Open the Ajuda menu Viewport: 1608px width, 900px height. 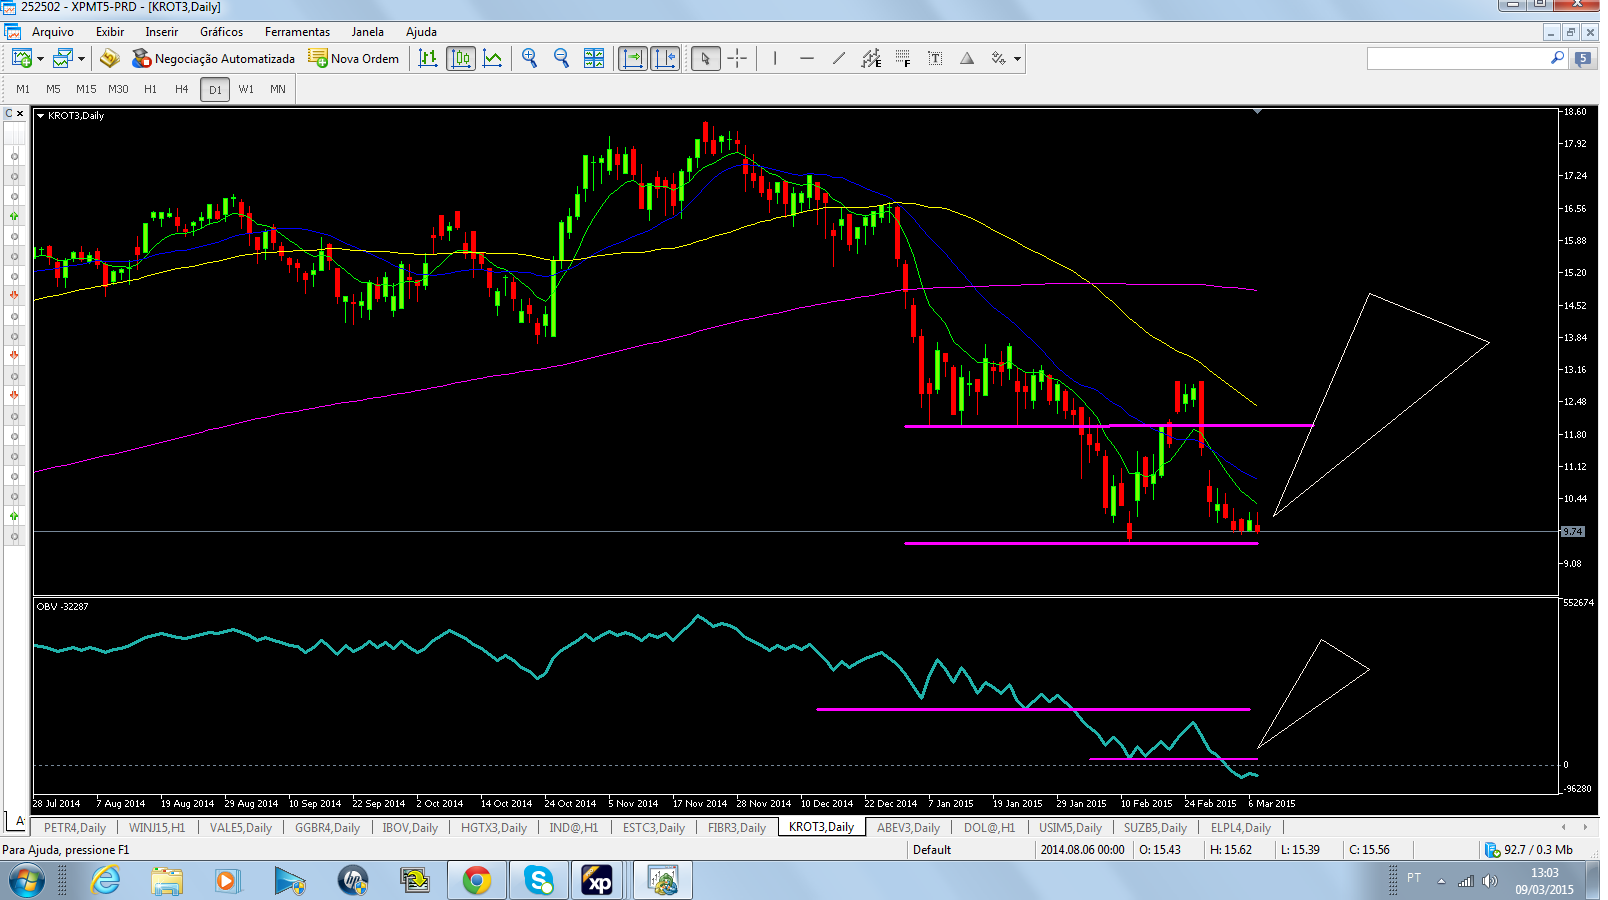[x=421, y=32]
